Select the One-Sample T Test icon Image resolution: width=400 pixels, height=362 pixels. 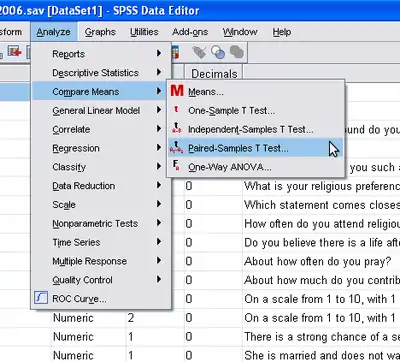click(176, 109)
